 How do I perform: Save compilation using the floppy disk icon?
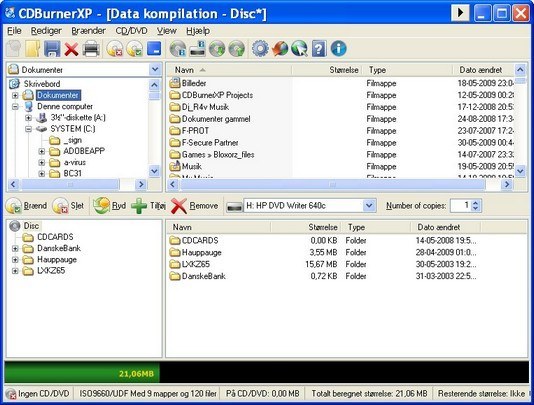[52, 49]
